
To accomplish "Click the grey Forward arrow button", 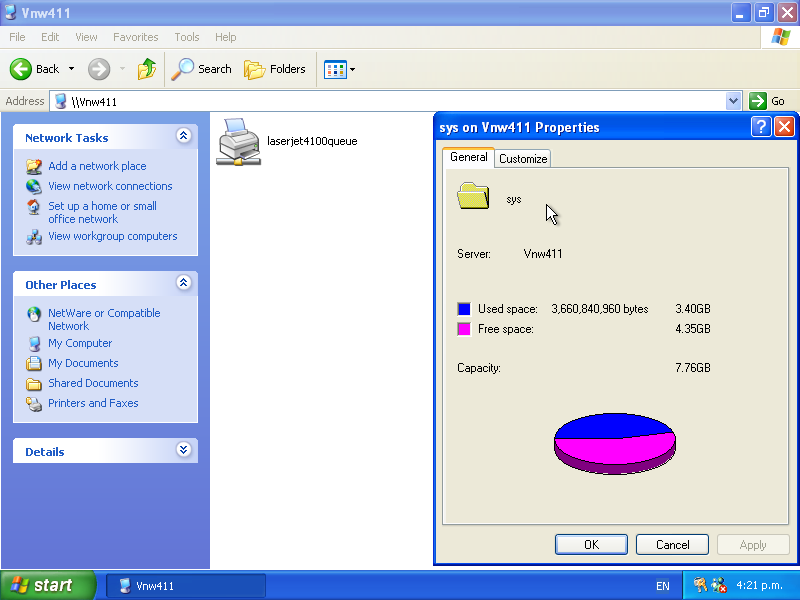I will tap(99, 69).
